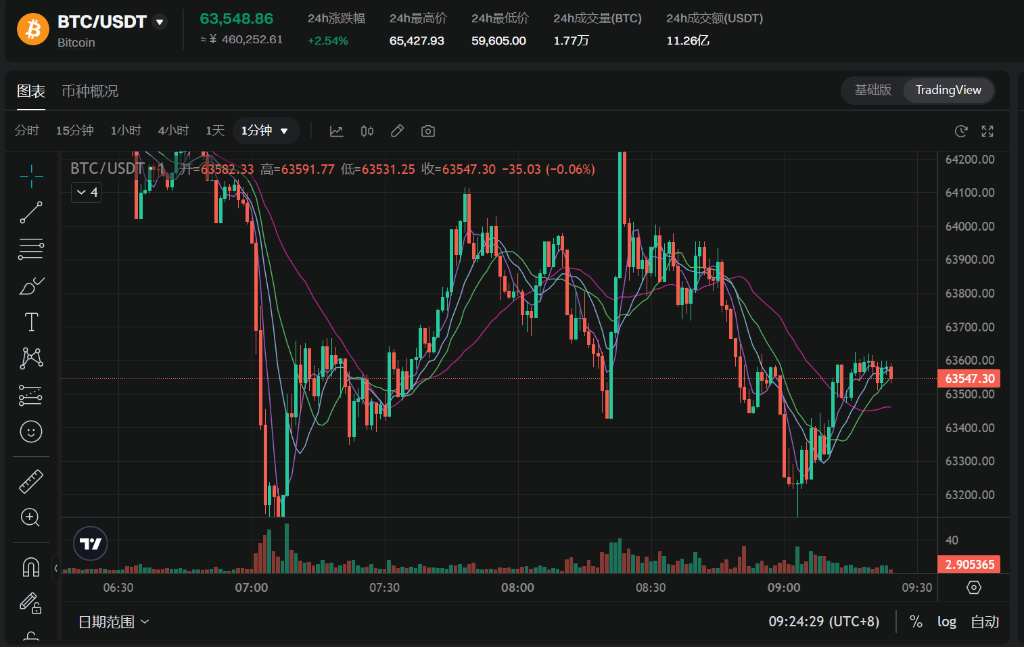The height and width of the screenshot is (647, 1024).
Task: Toggle log scale on price axis
Action: click(x=946, y=621)
